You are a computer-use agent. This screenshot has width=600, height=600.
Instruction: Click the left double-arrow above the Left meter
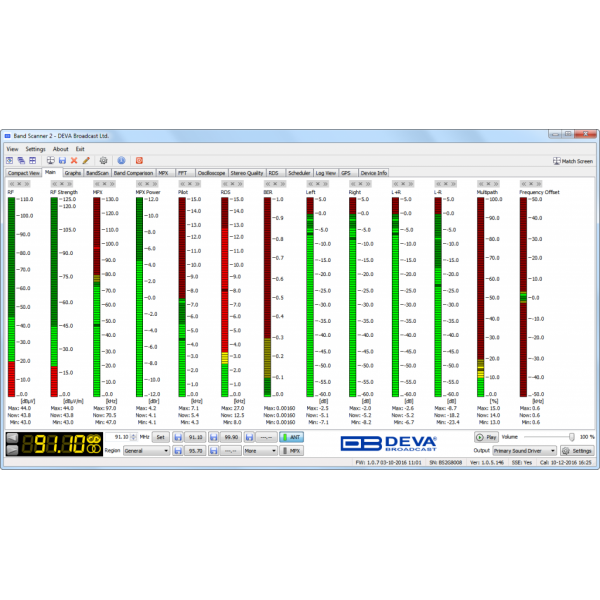coord(310,184)
